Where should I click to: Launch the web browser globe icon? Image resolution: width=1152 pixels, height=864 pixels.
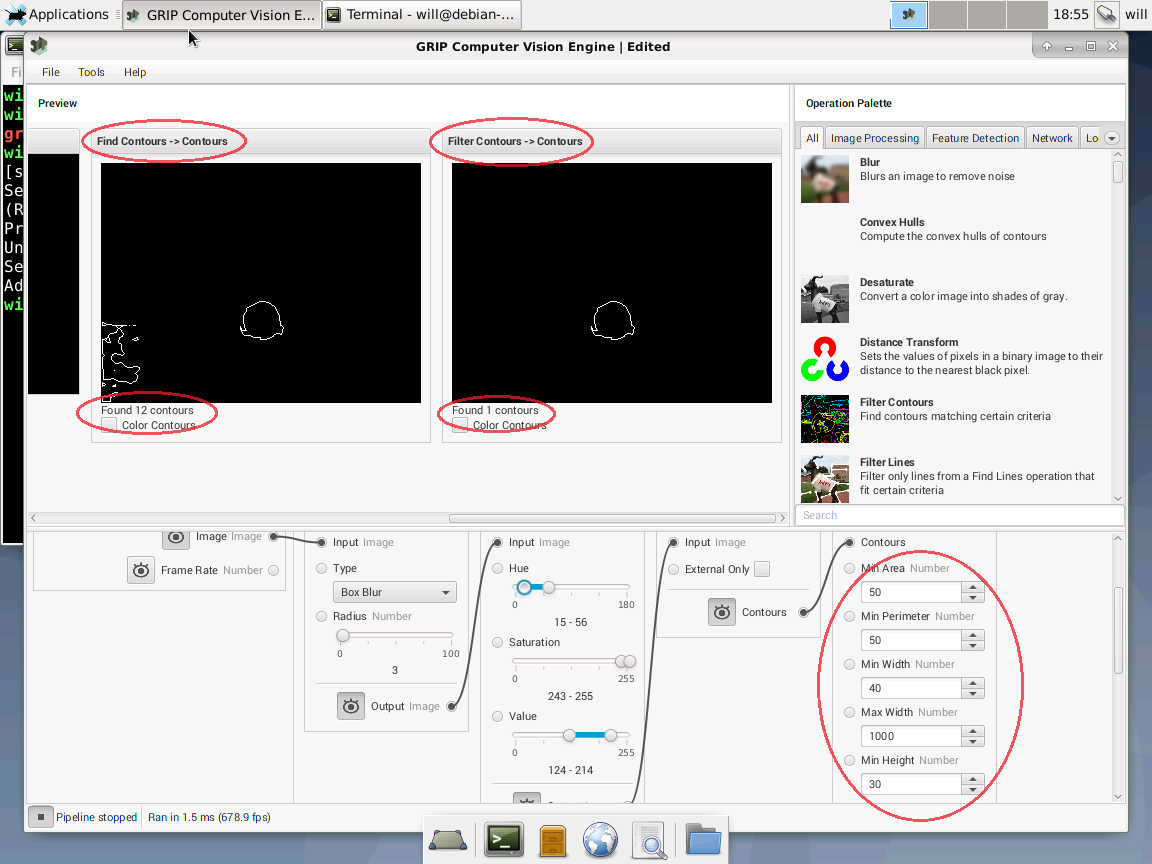coord(600,840)
